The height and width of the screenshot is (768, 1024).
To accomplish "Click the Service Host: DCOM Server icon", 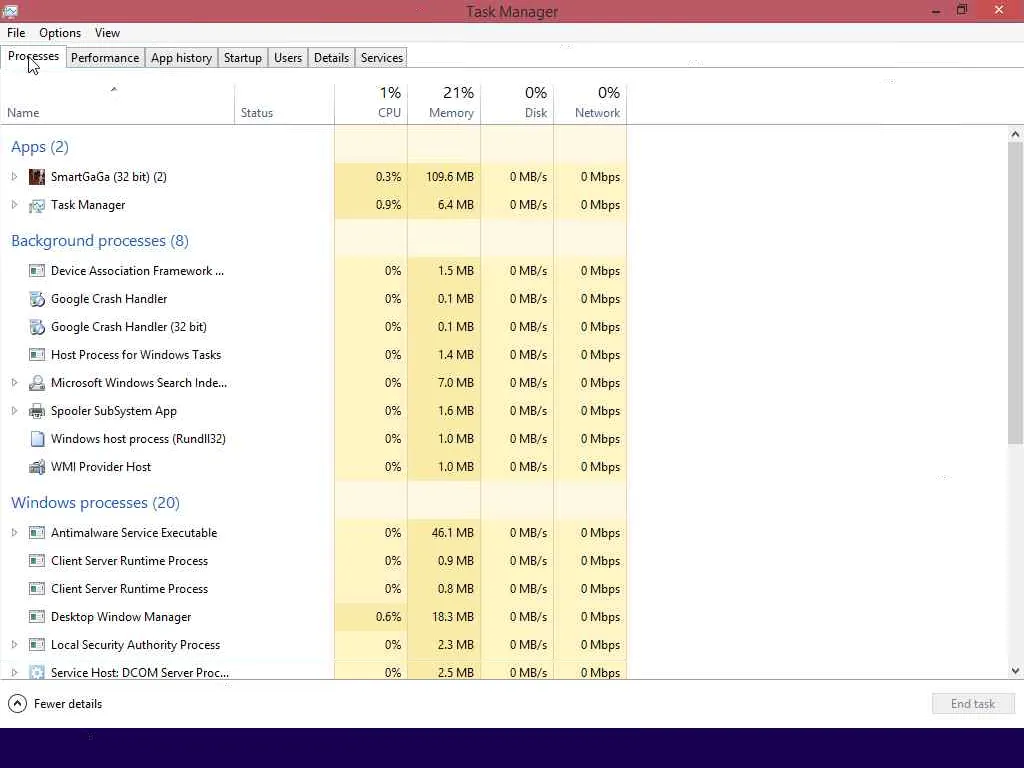I will pos(37,672).
